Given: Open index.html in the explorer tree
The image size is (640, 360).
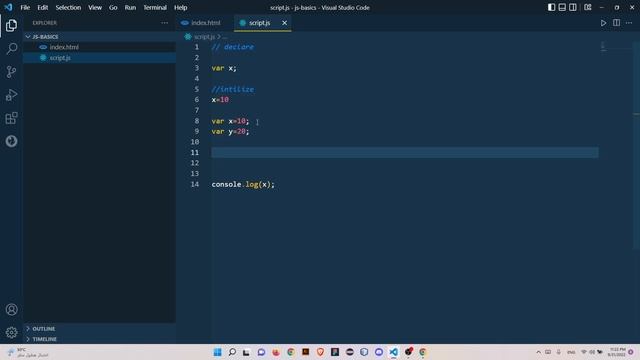Looking at the screenshot, I should coord(99,47).
